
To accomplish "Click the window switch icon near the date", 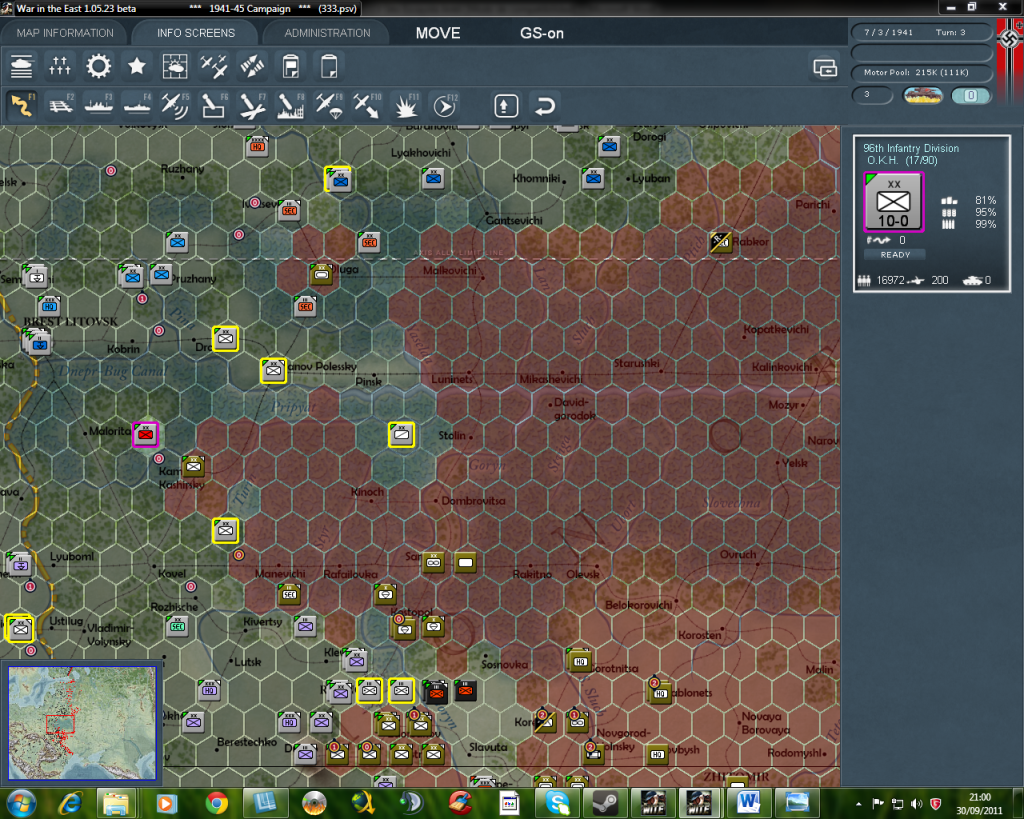I will click(x=825, y=67).
